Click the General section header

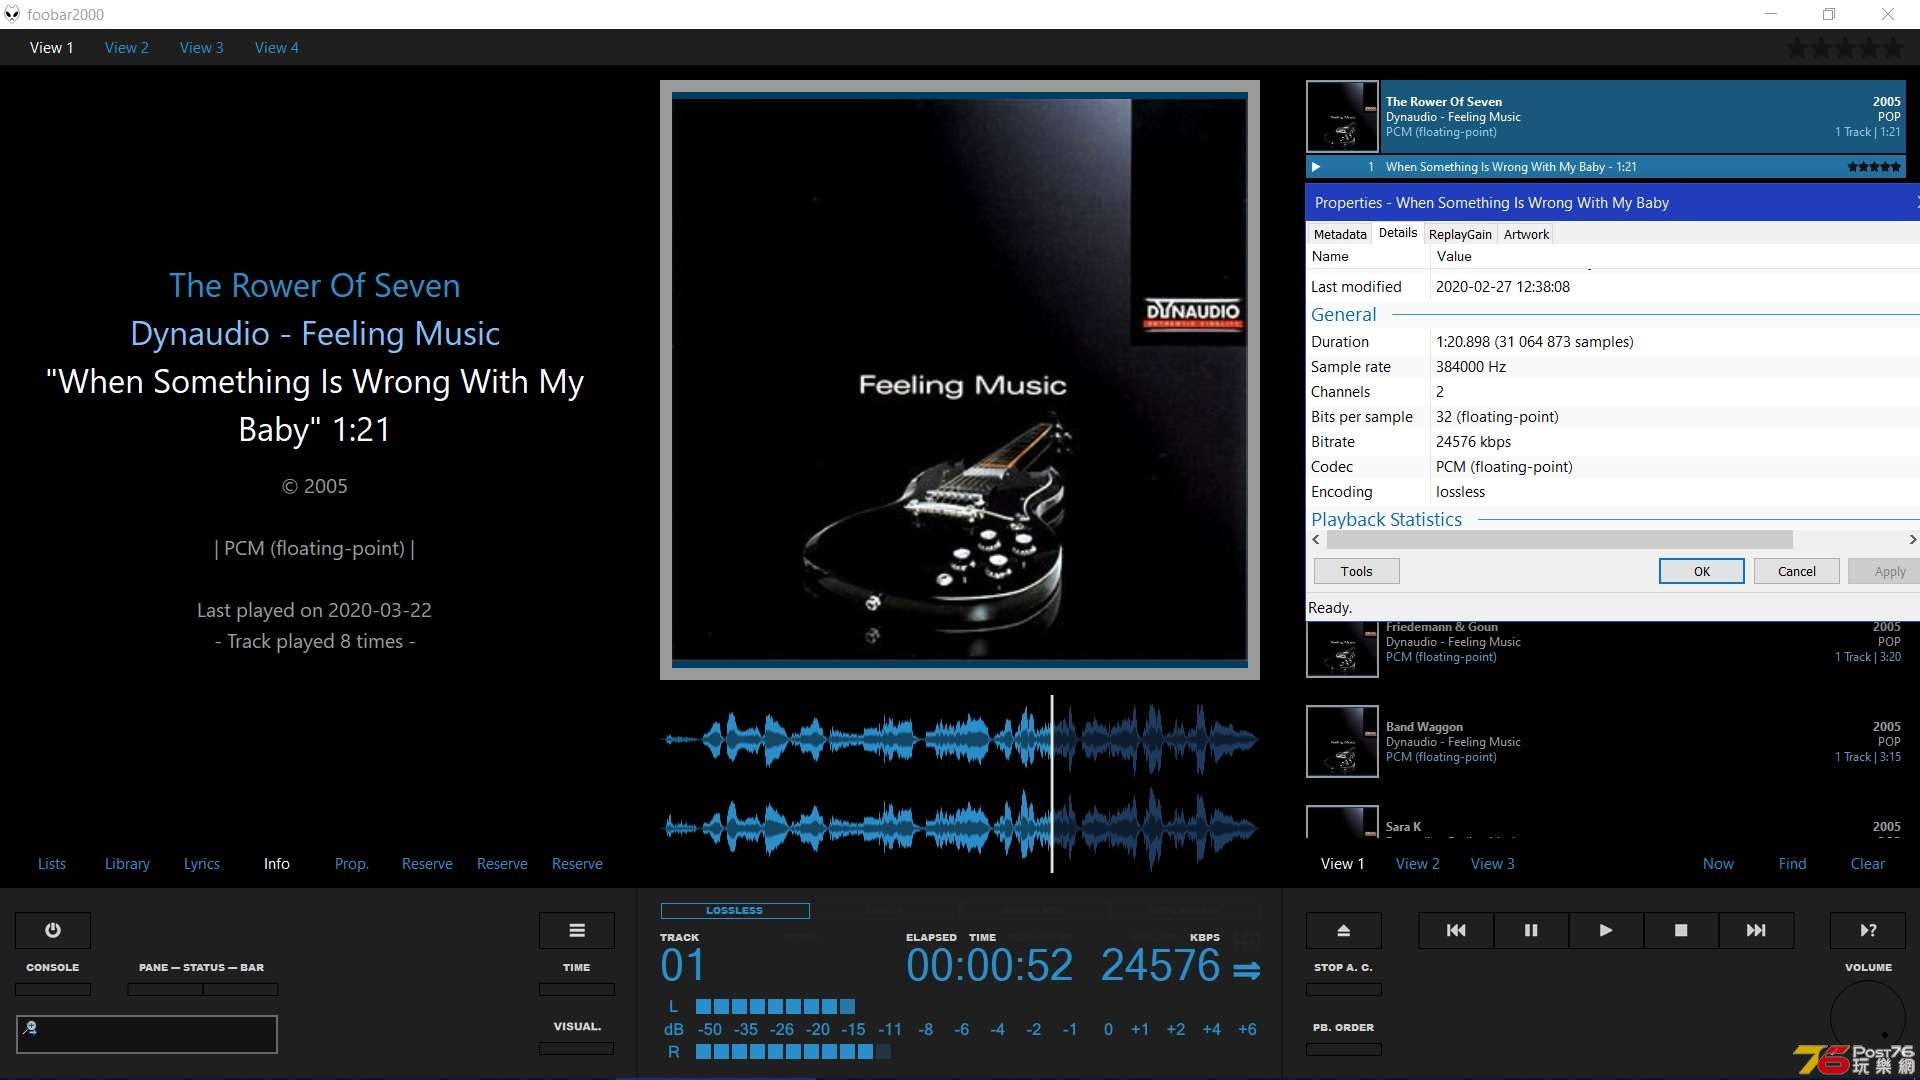(1343, 314)
